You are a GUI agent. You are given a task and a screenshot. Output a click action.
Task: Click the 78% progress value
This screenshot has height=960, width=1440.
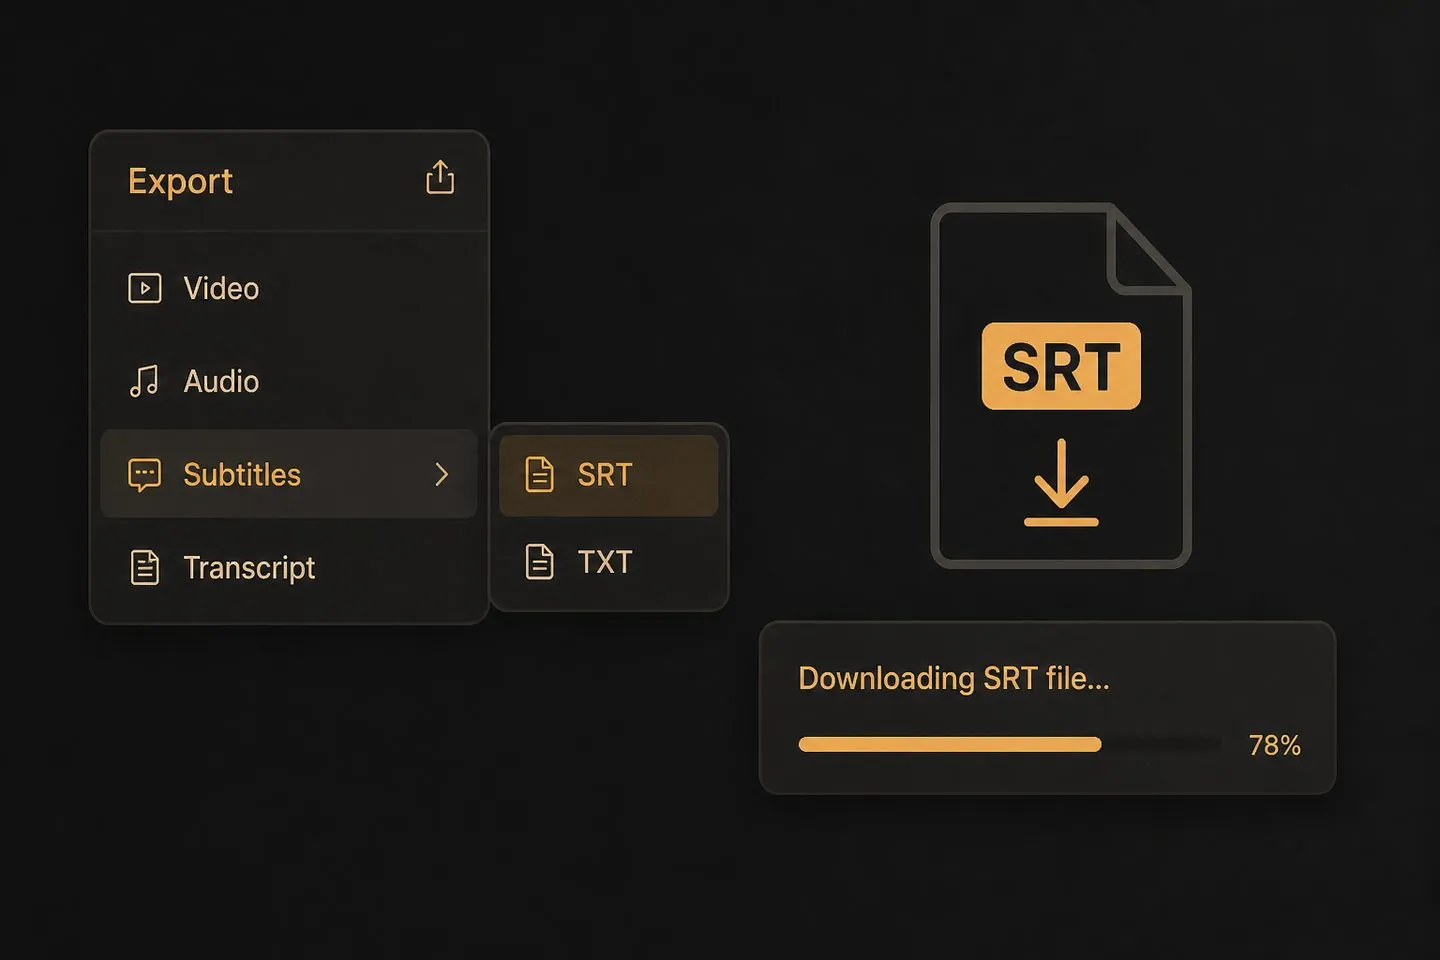coord(1274,745)
